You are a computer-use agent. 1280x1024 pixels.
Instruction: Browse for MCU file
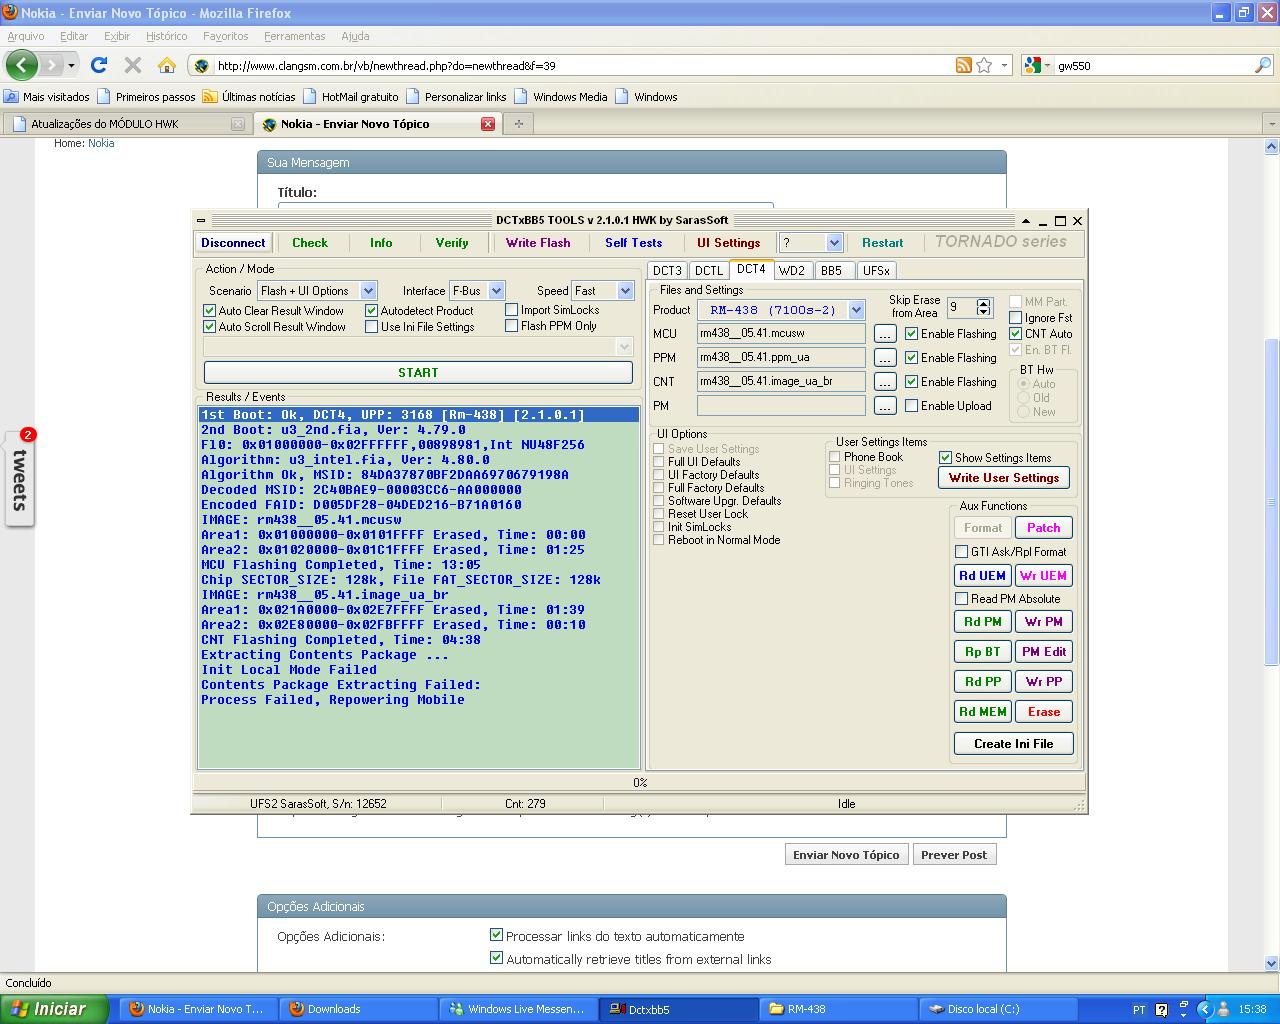pos(885,334)
